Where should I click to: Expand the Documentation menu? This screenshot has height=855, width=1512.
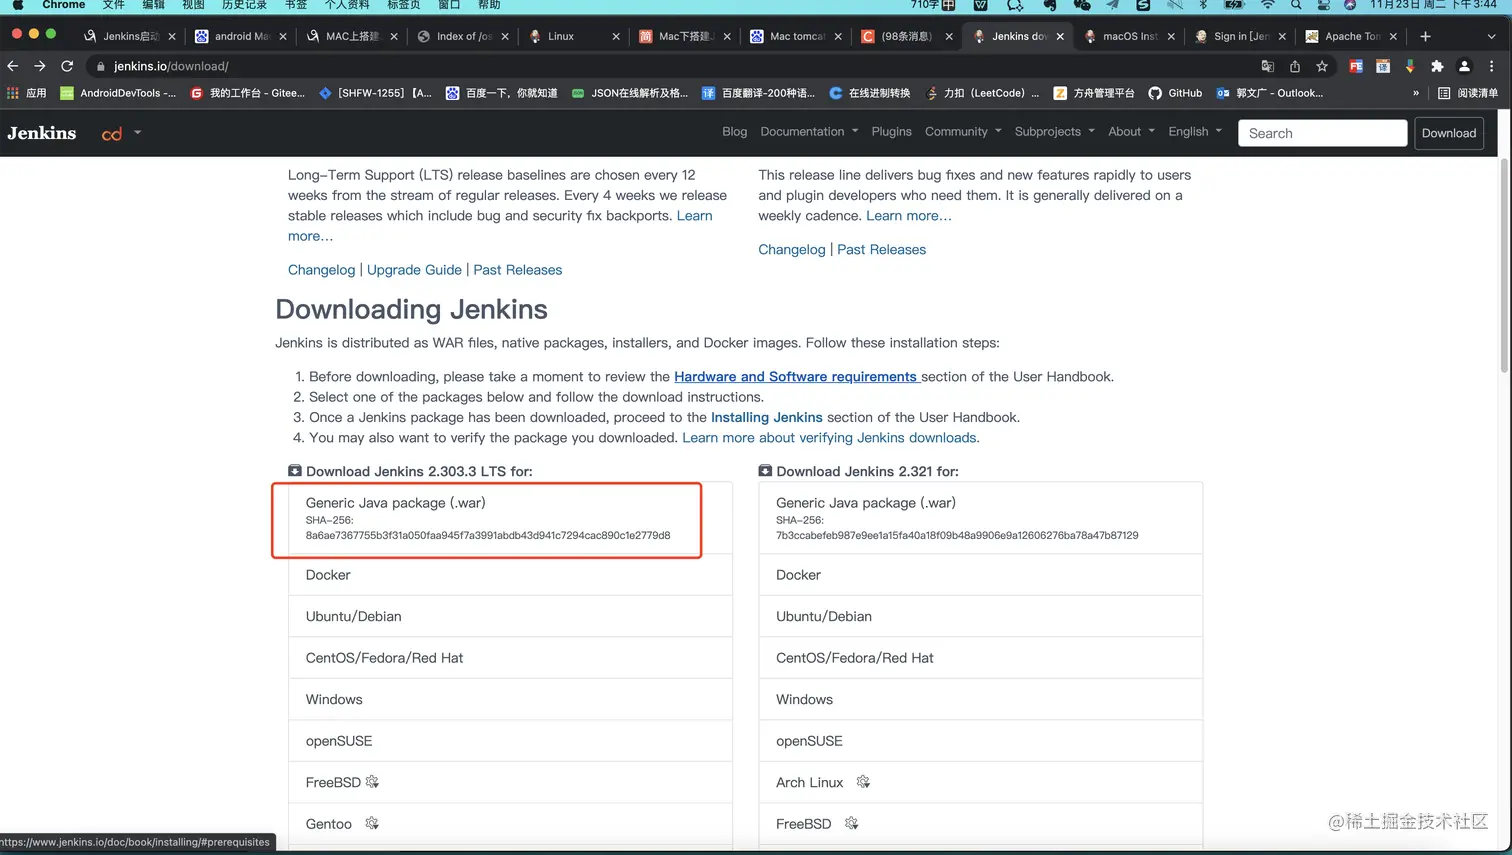pyautogui.click(x=809, y=132)
